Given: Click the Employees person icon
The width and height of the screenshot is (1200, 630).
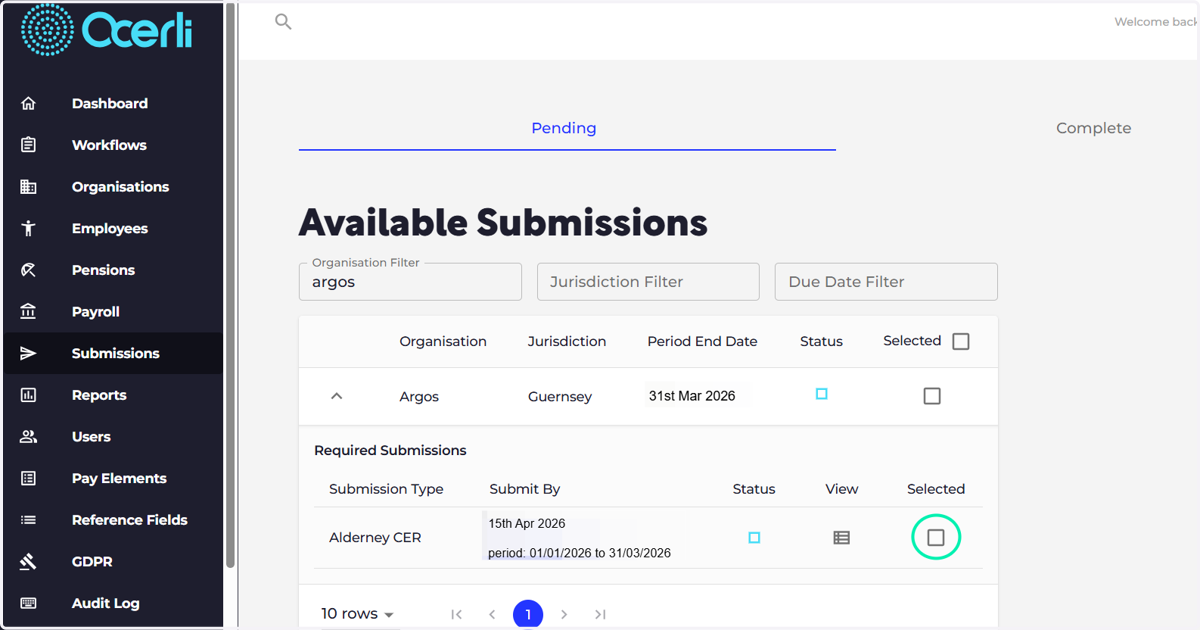Looking at the screenshot, I should pos(28,228).
